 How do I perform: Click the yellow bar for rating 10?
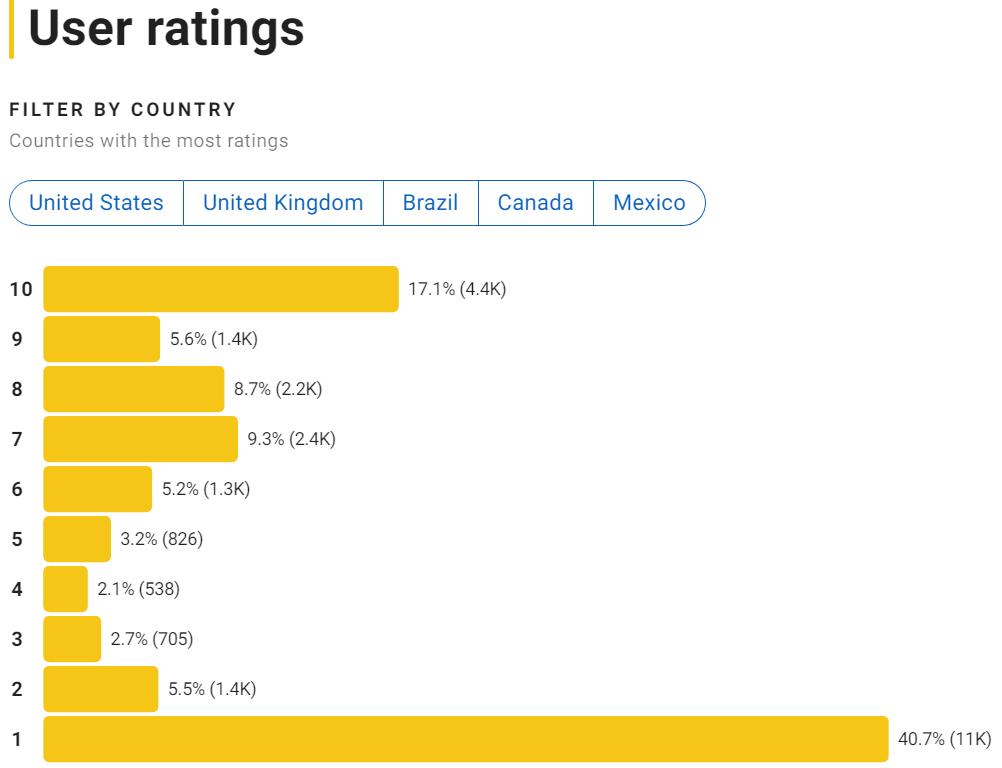coord(220,289)
